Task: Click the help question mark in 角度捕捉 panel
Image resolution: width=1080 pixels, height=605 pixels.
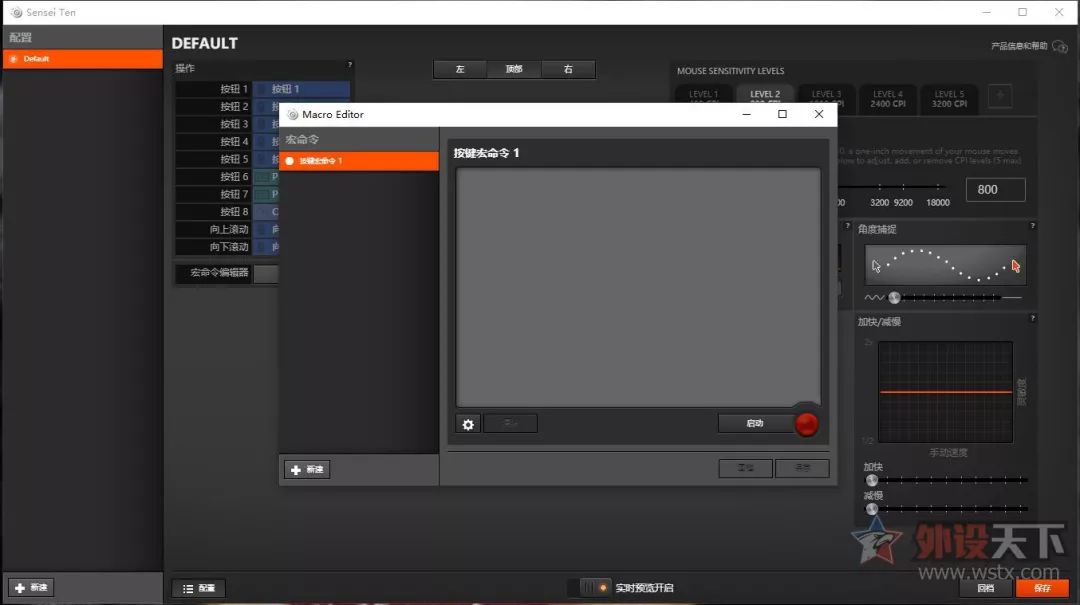Action: click(x=1032, y=225)
